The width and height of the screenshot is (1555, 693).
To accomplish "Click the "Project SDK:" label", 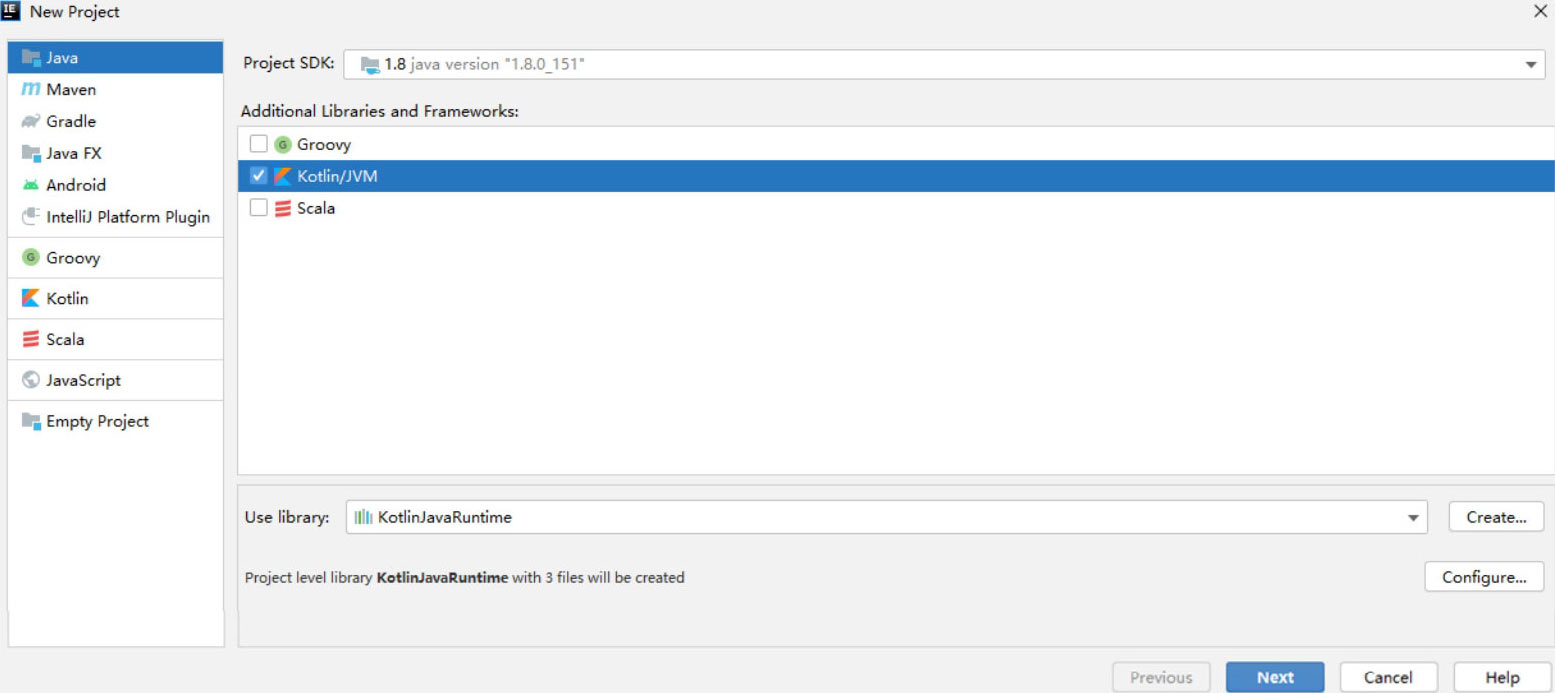I will coord(289,63).
